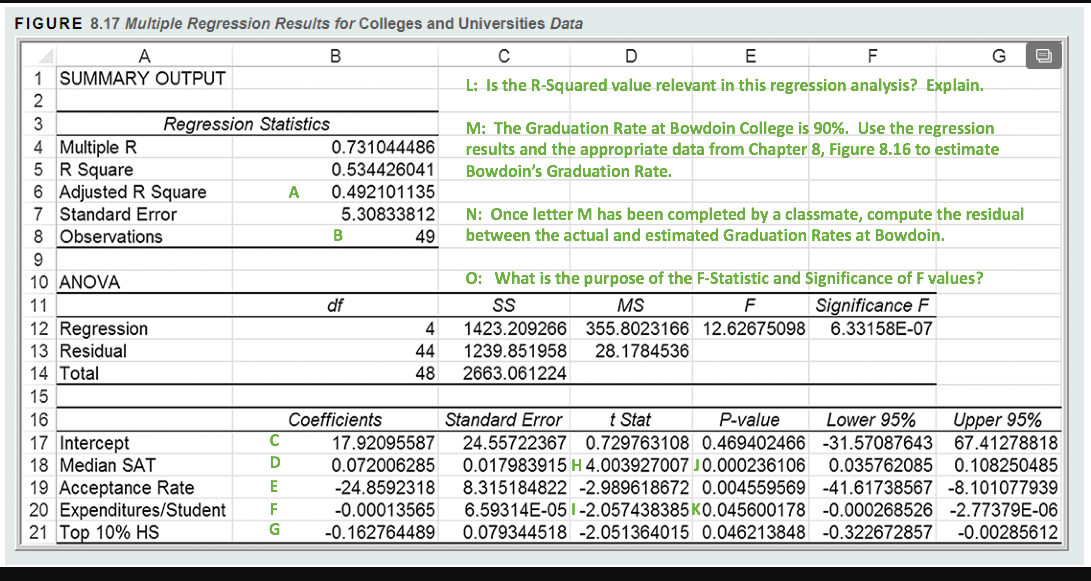Open the comment icon beside column G
1091x581 pixels.
(x=1044, y=55)
